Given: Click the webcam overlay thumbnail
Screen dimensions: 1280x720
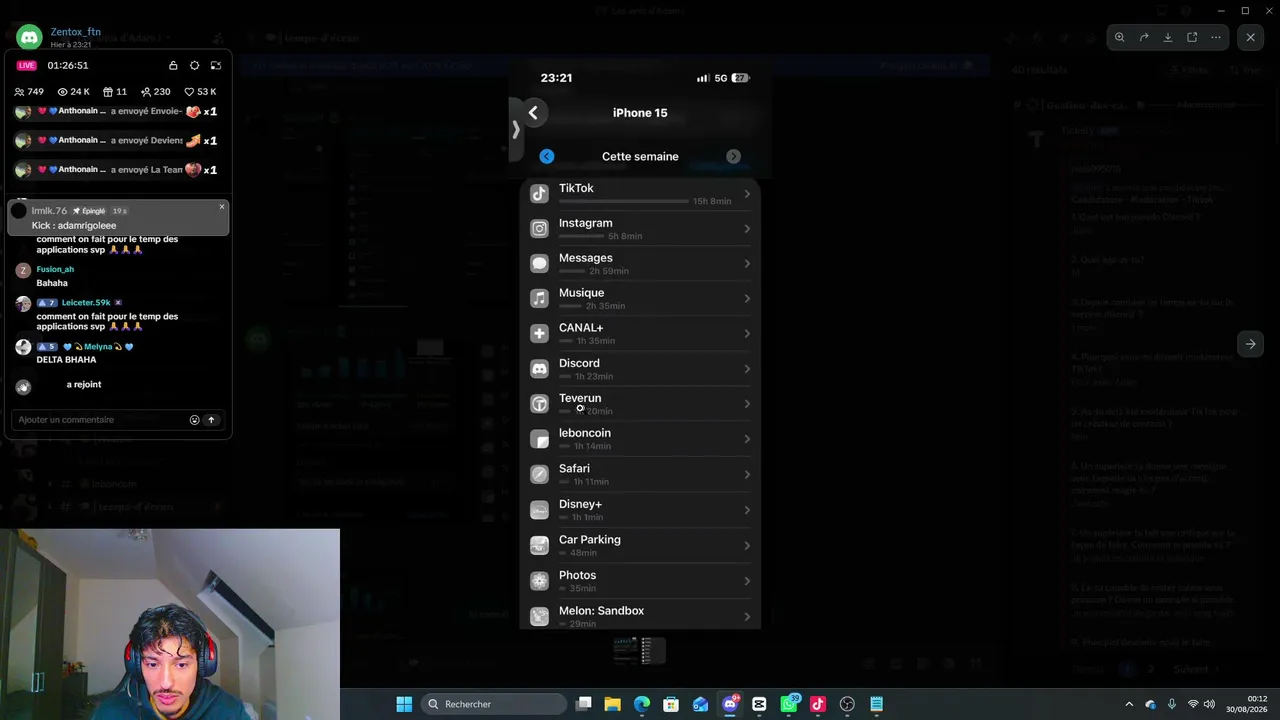Looking at the screenshot, I should point(170,624).
